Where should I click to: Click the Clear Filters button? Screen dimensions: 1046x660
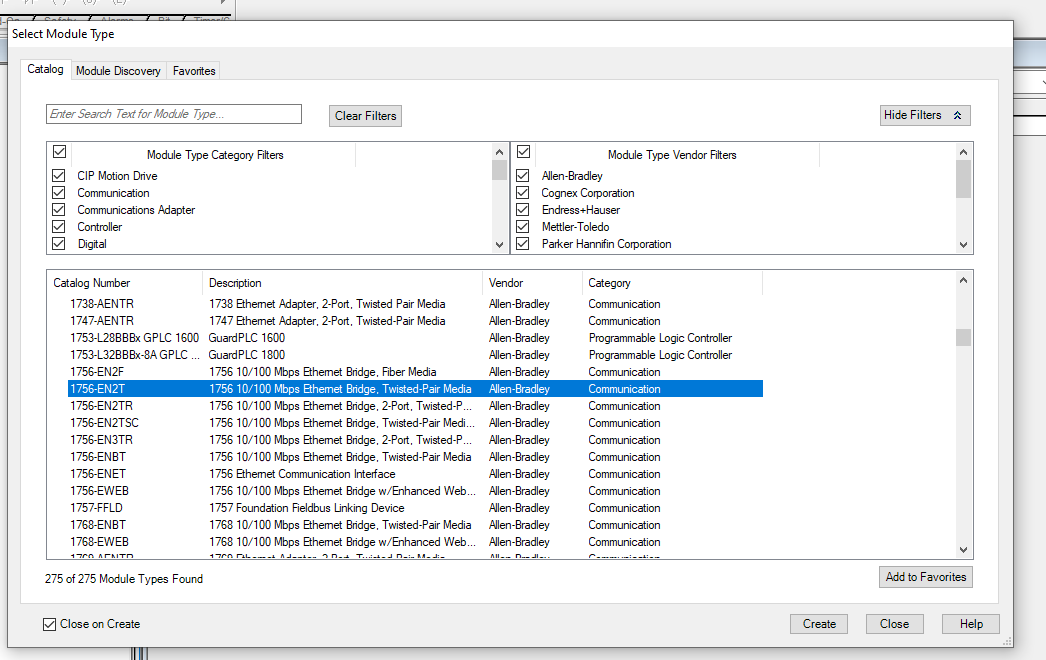366,116
